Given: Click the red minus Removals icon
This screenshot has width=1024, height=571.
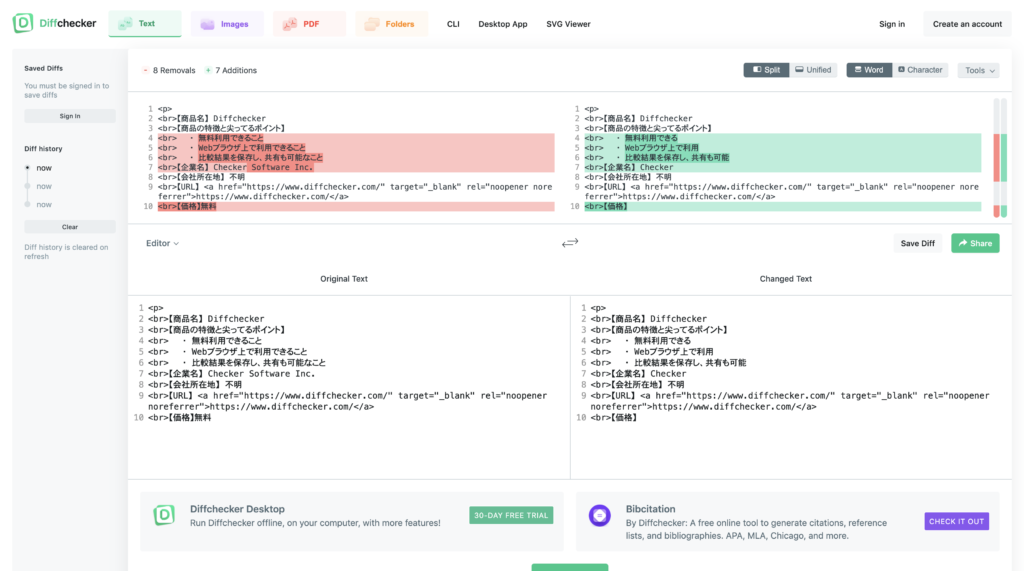Looking at the screenshot, I should point(146,71).
